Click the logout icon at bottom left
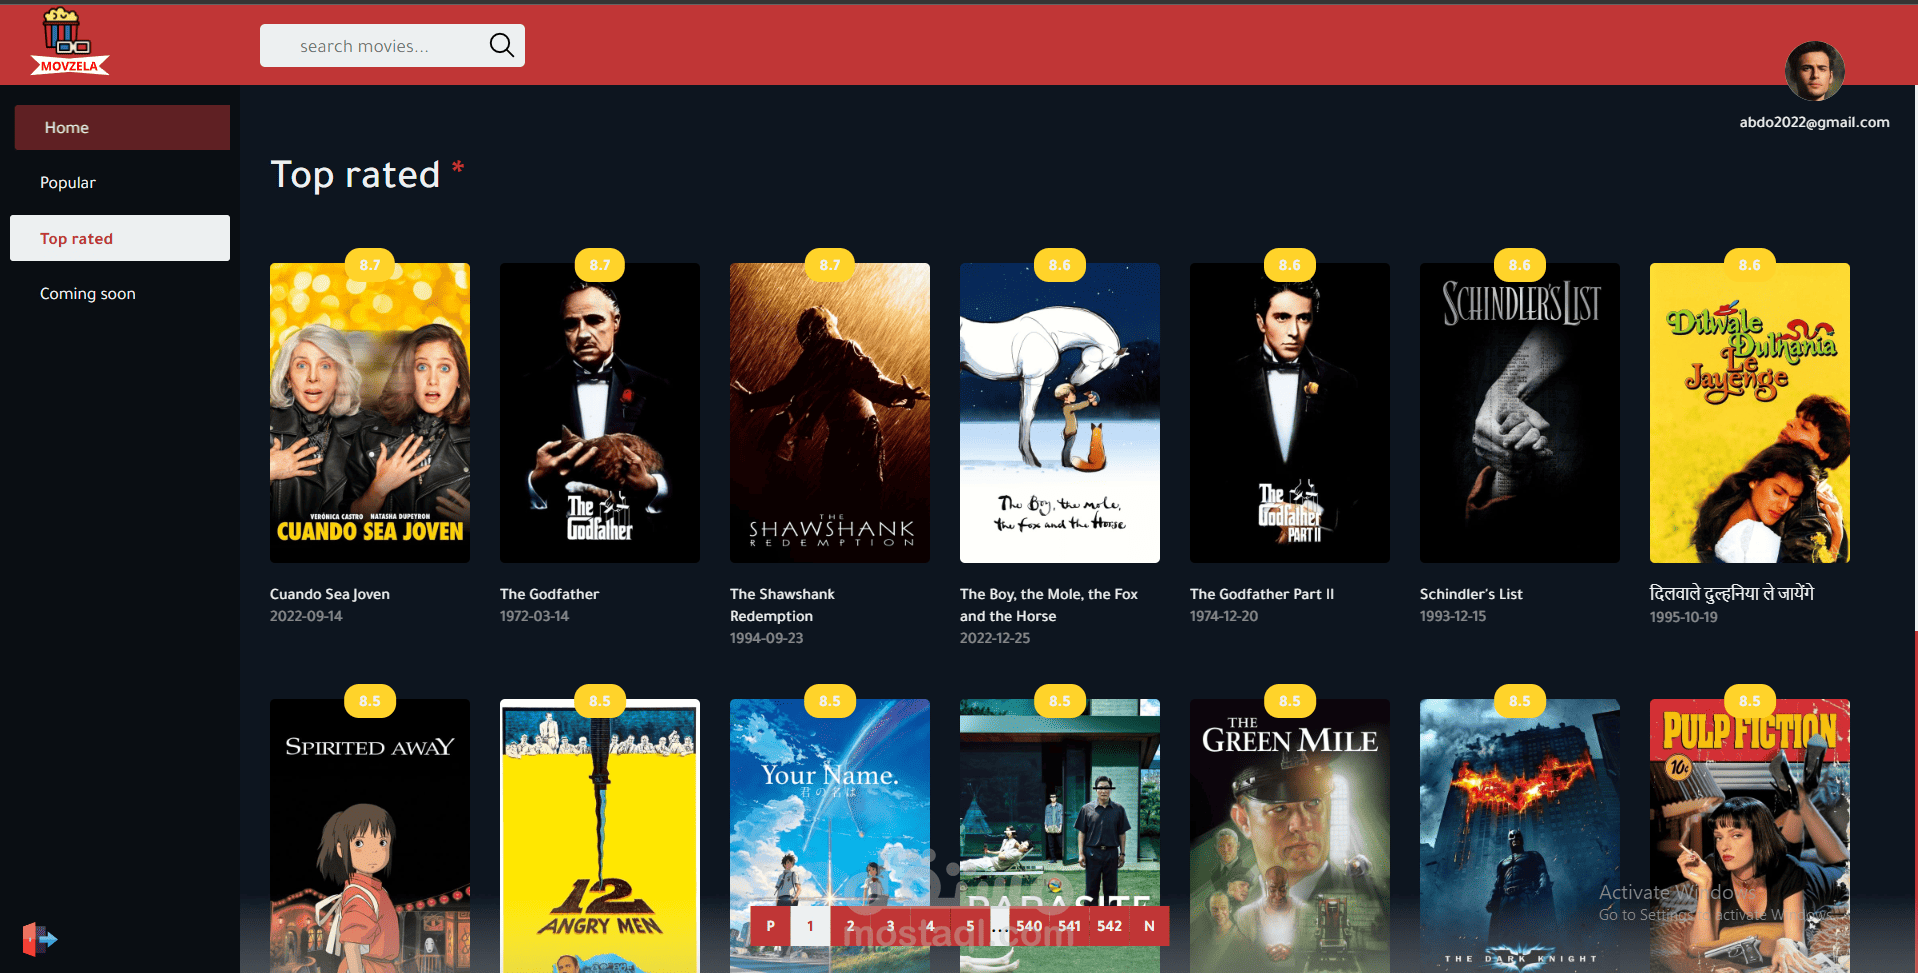This screenshot has height=973, width=1918. click(x=39, y=939)
